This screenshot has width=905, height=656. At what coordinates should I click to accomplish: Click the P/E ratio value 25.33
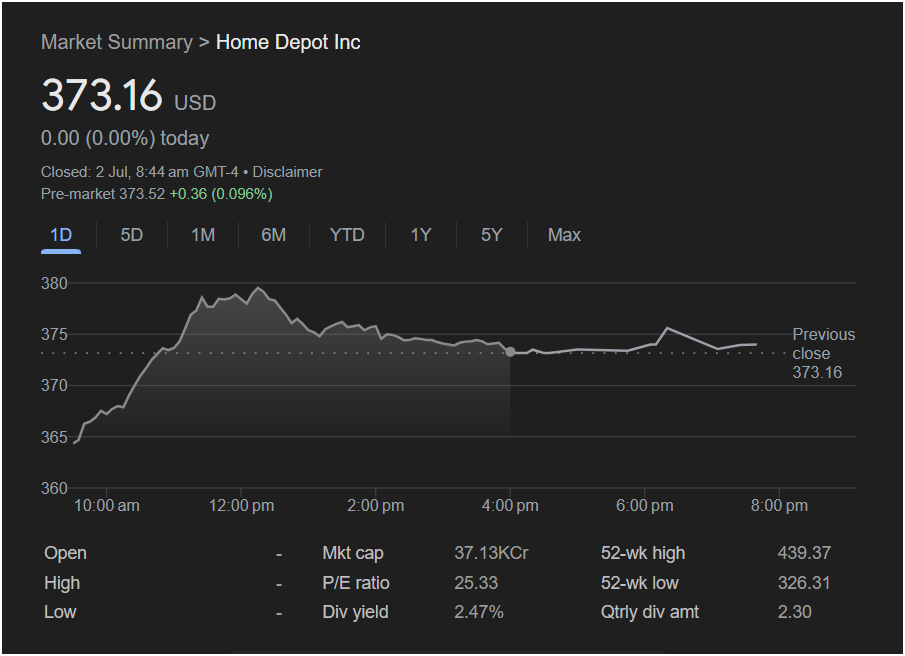(x=476, y=583)
